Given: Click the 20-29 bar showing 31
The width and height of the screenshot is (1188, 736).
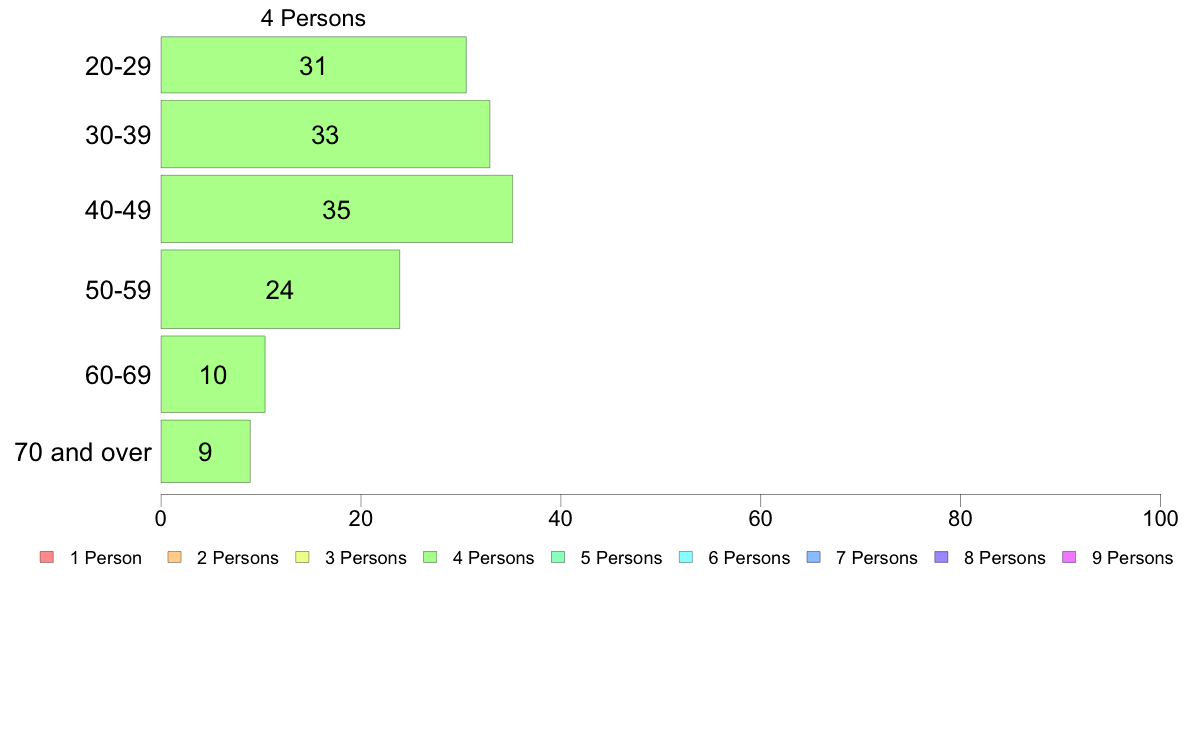Looking at the screenshot, I should coord(314,65).
